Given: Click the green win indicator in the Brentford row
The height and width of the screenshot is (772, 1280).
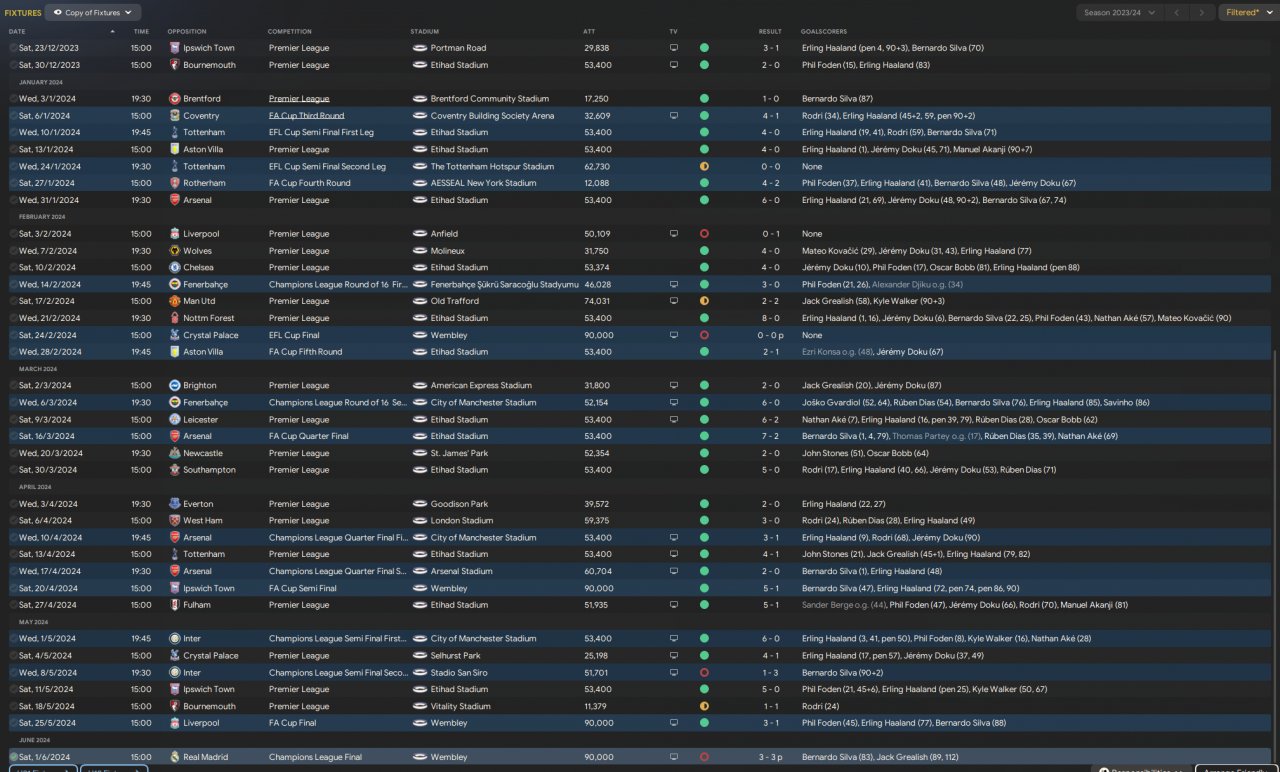Looking at the screenshot, I should (x=704, y=99).
